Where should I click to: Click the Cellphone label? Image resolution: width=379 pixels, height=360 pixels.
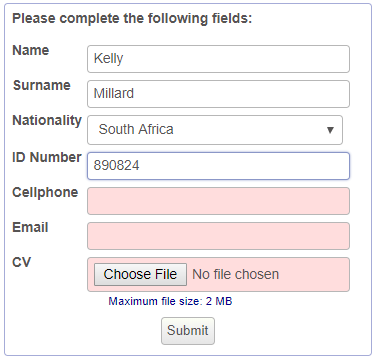pos(45,193)
